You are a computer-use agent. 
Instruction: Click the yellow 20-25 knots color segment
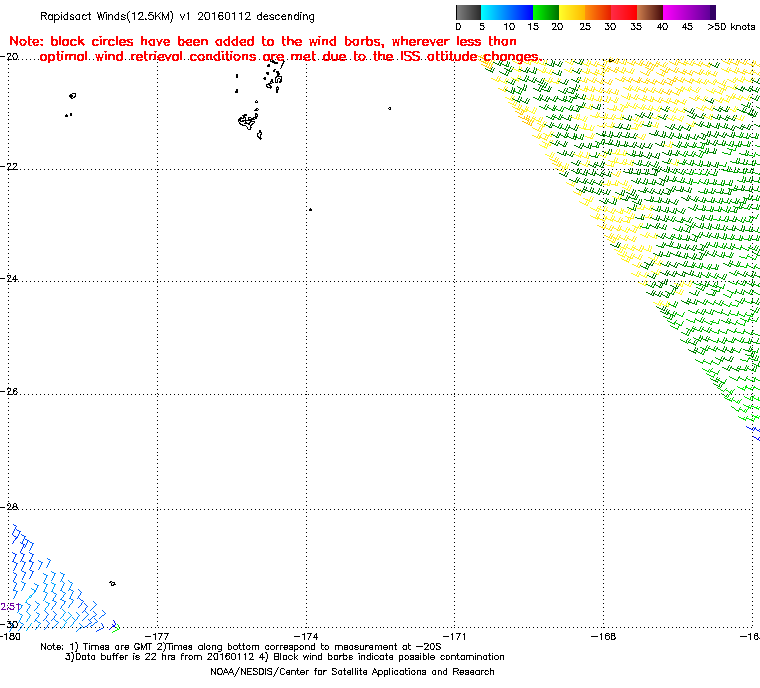[x=572, y=12]
